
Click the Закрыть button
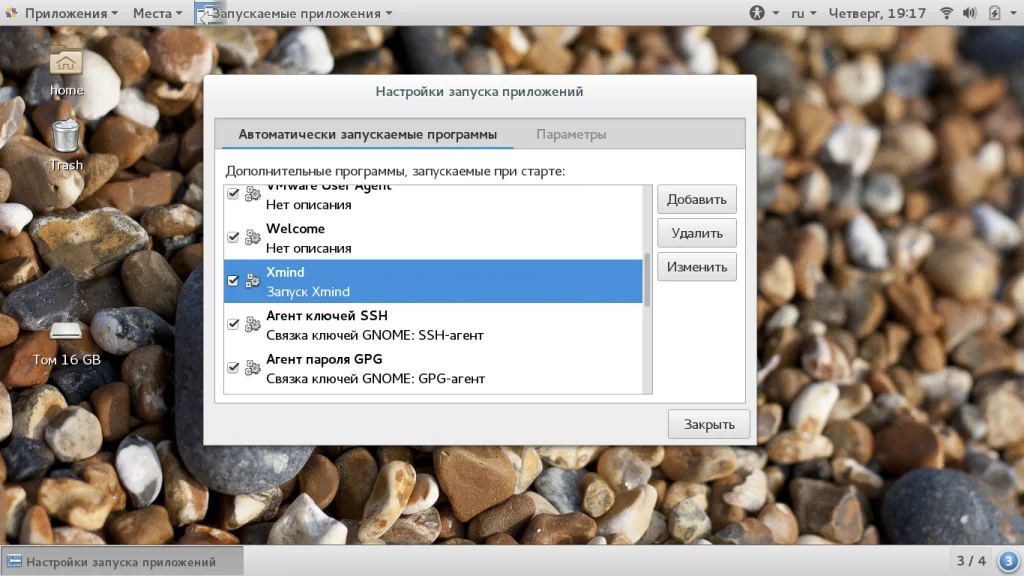pos(709,424)
